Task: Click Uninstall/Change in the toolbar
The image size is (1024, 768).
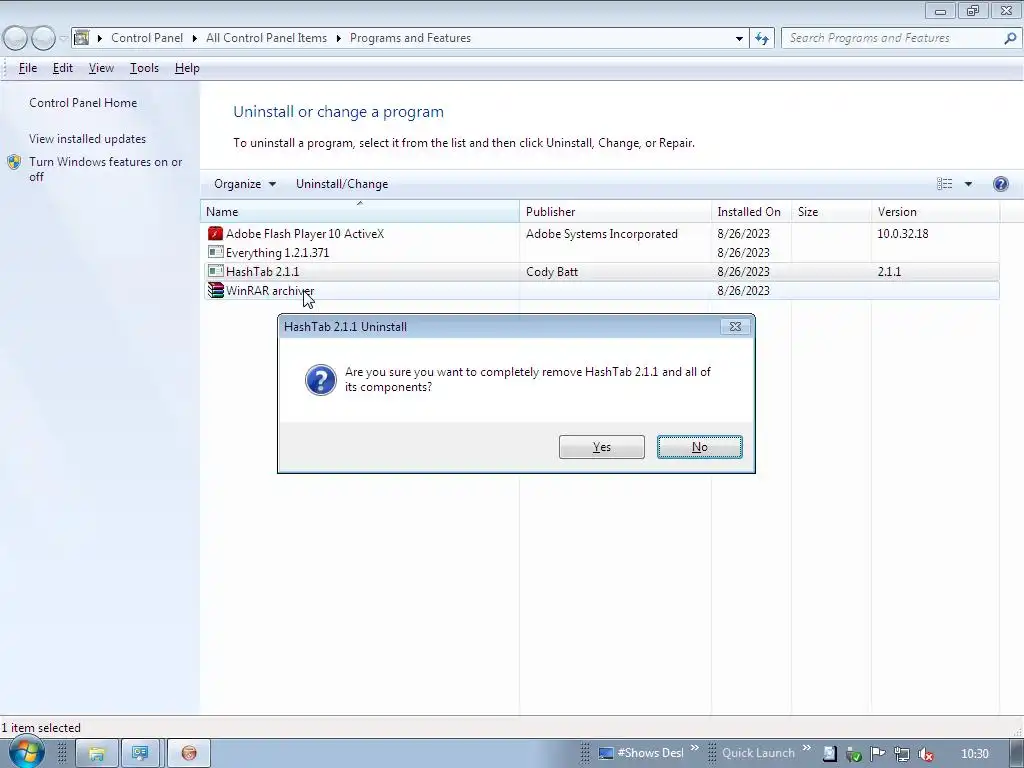Action: click(x=342, y=184)
